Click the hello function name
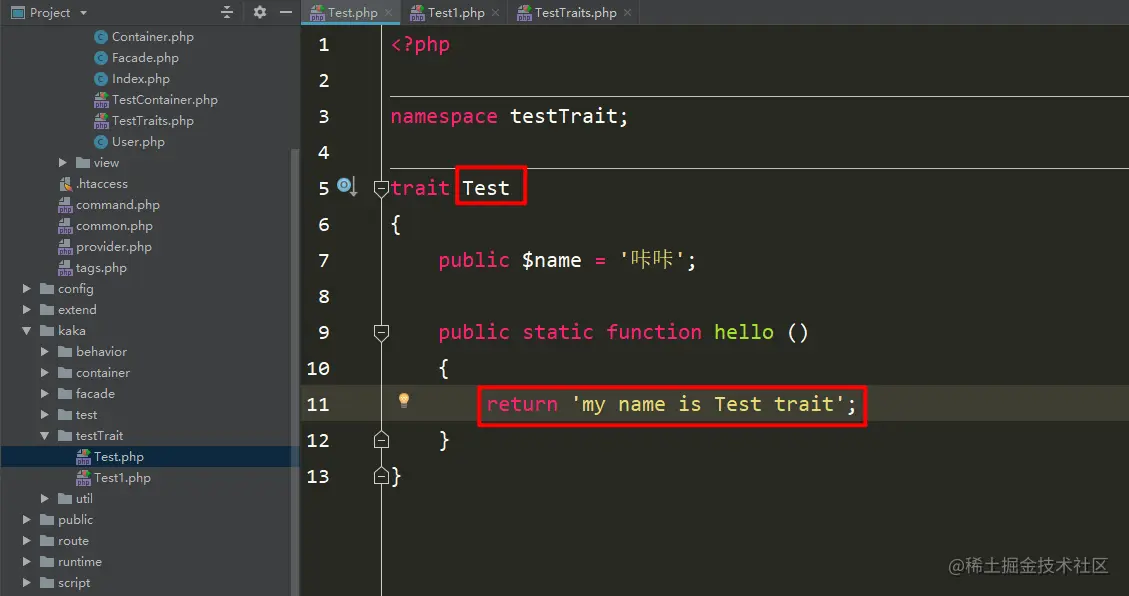Viewport: 1129px width, 596px height. click(x=744, y=332)
